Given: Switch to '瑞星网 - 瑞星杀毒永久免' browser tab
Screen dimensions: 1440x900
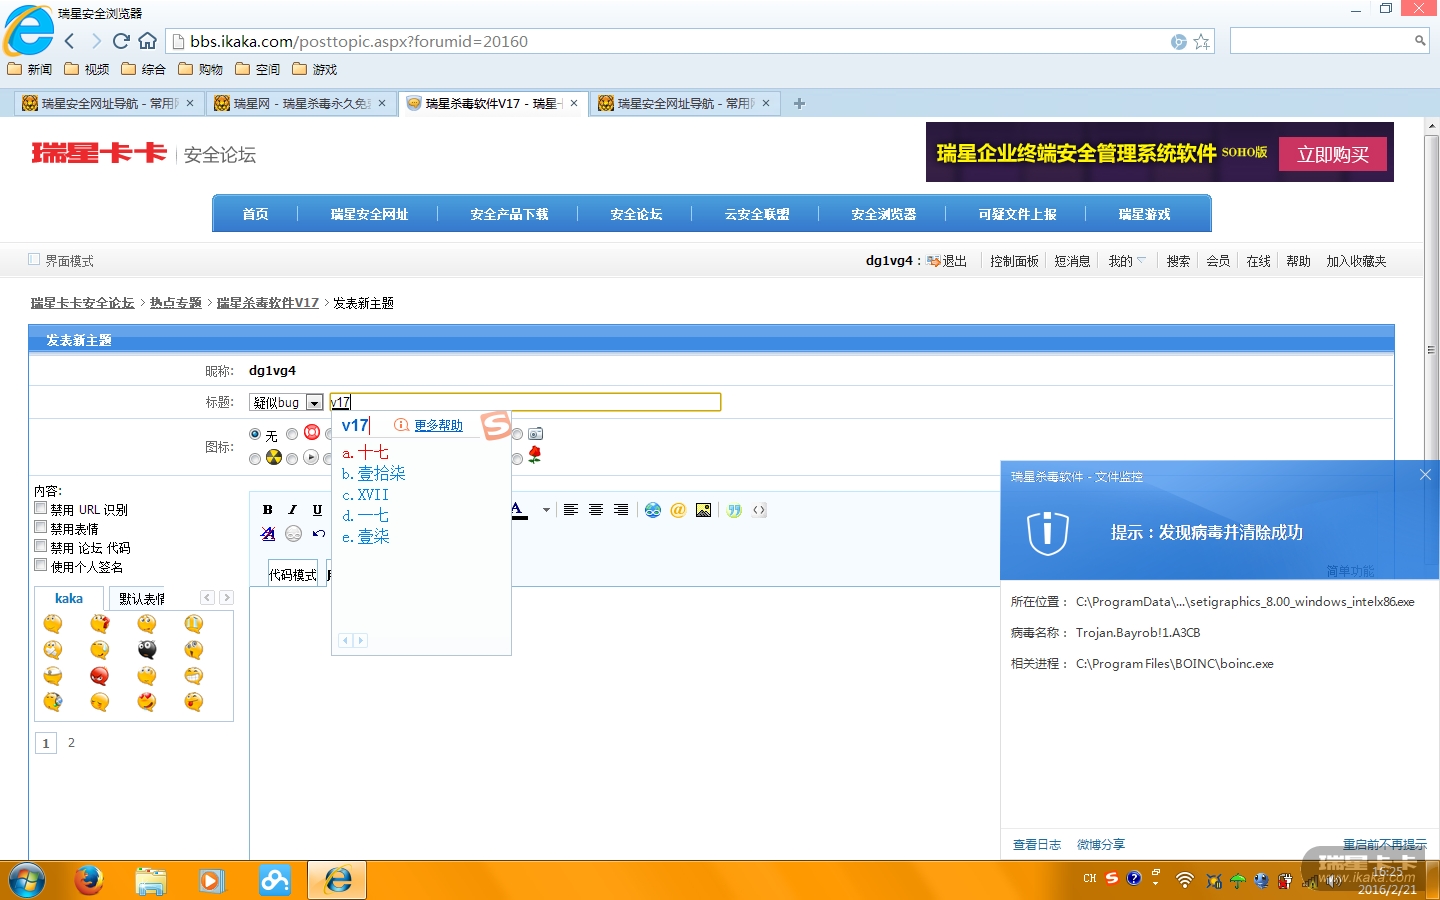Looking at the screenshot, I should pos(301,103).
